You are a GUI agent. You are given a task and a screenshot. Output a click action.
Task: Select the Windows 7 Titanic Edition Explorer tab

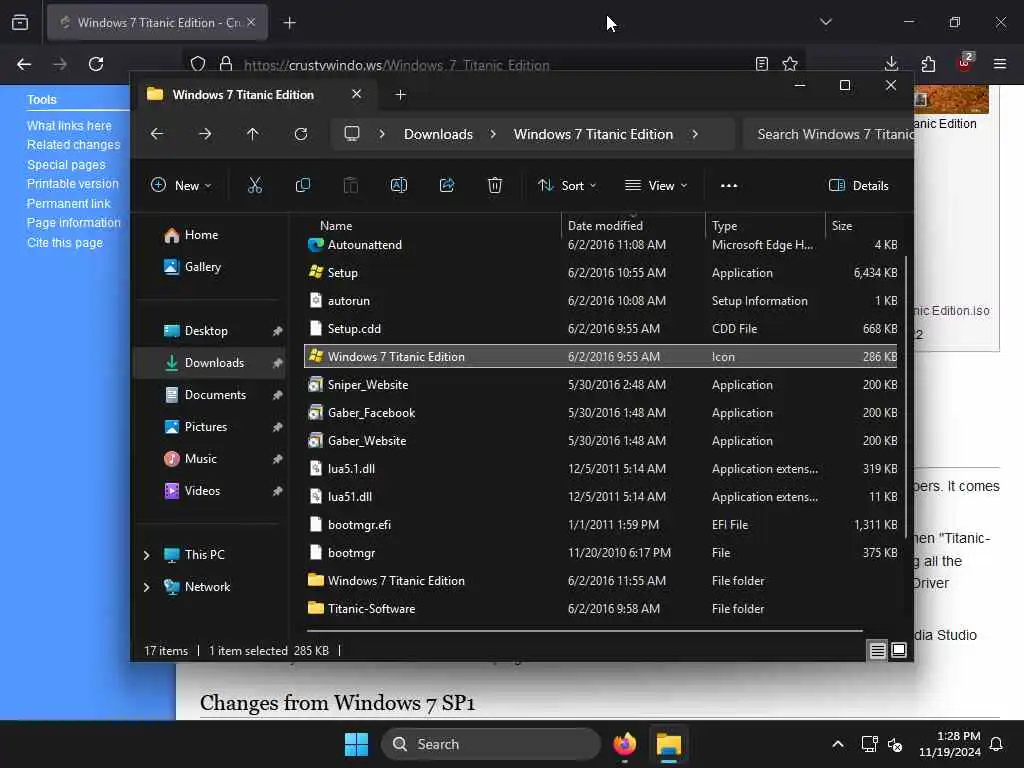click(255, 95)
